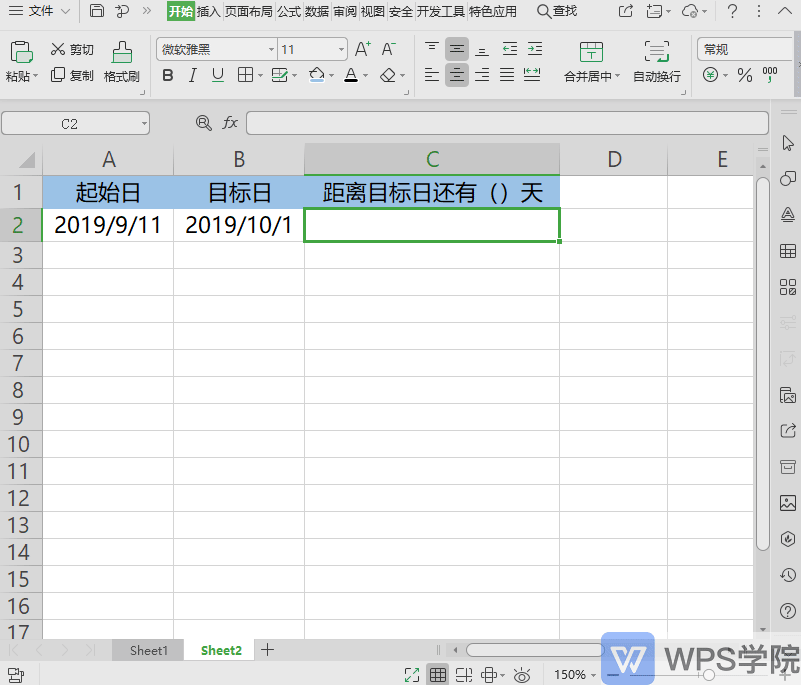Click the justify alignment icon

(507, 76)
